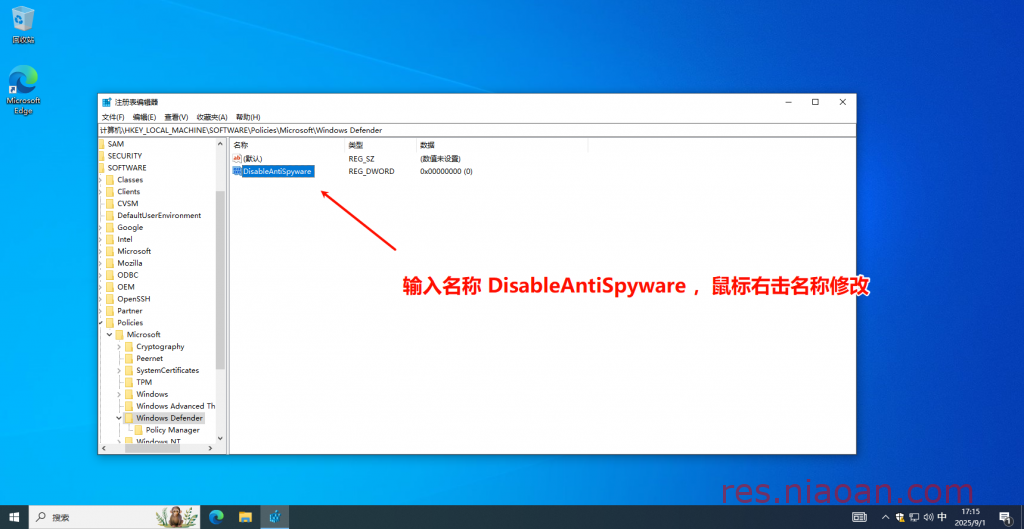Select the OpenSSH key
This screenshot has width=1024, height=529.
tap(134, 298)
